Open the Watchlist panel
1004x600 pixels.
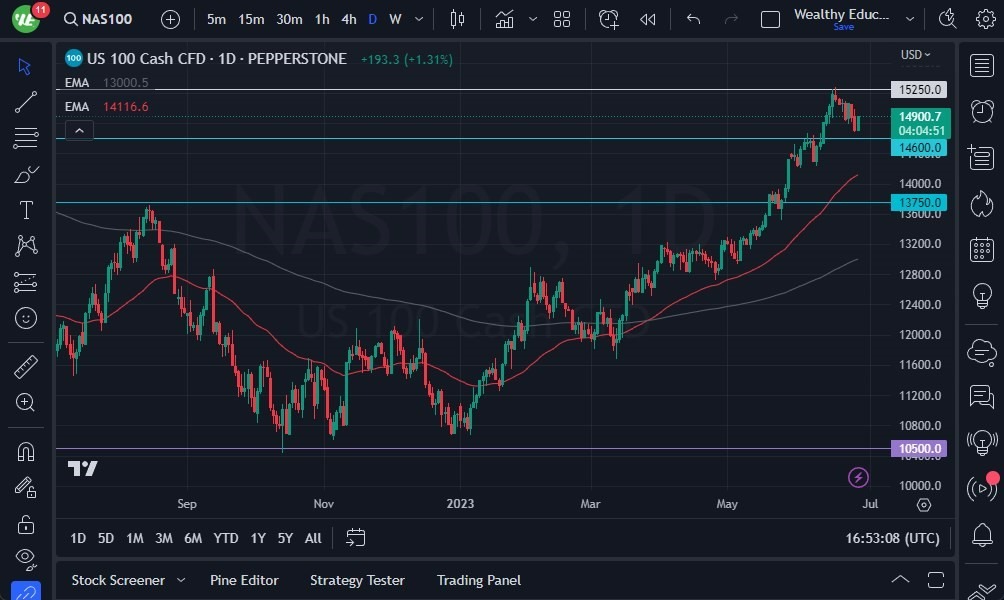pos(981,65)
